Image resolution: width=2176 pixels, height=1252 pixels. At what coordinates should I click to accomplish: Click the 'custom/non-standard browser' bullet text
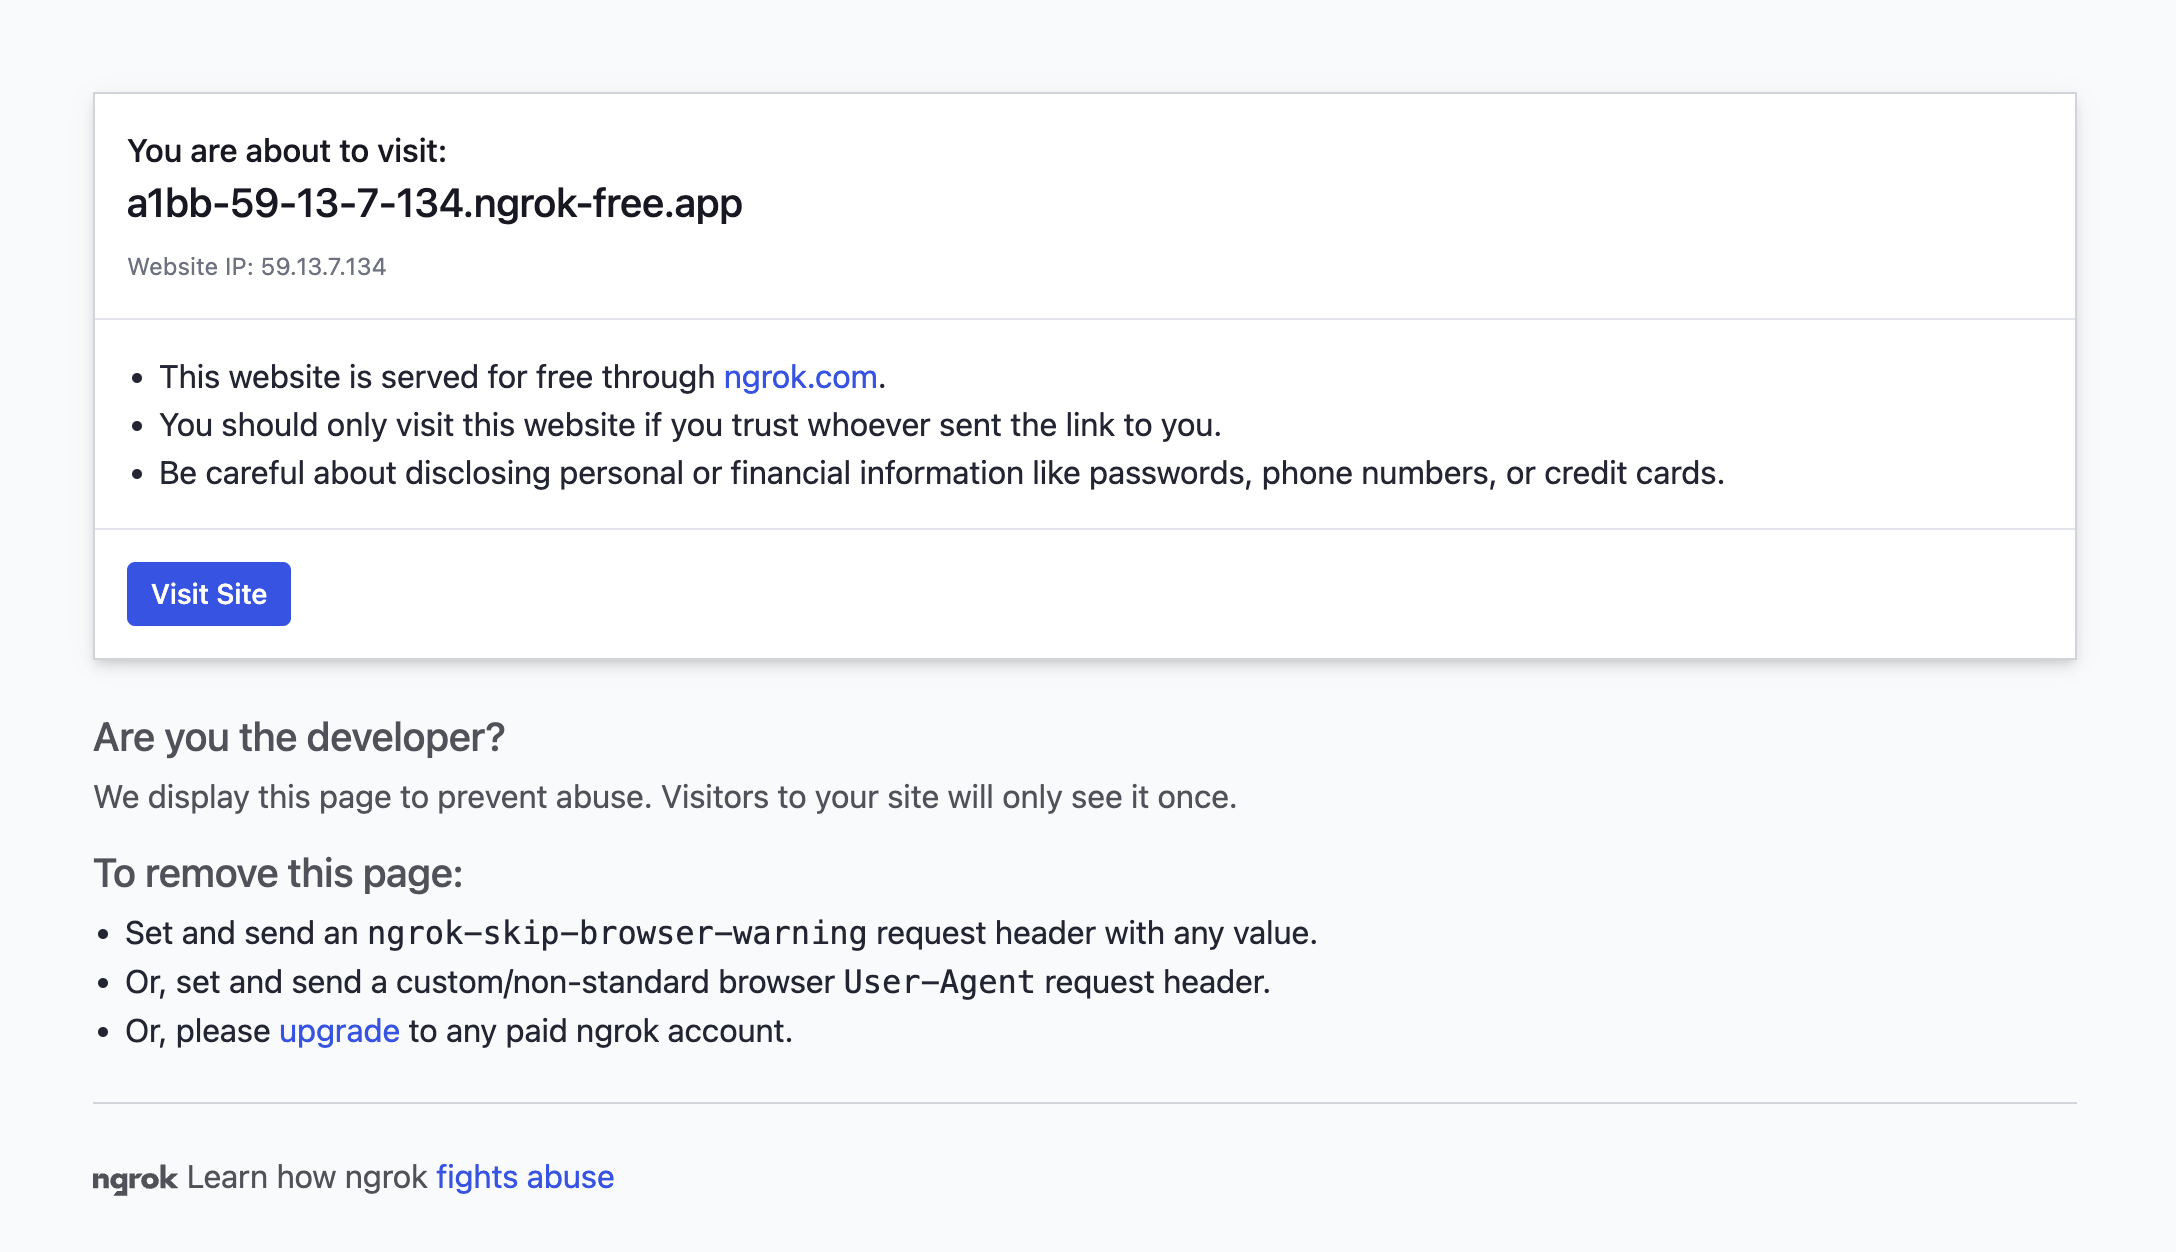pos(614,982)
